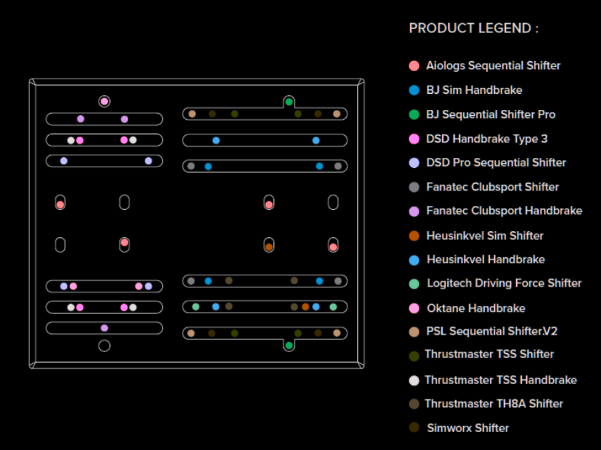Click the orange mounting hole on the plate
The image size is (601, 450).
269,246
